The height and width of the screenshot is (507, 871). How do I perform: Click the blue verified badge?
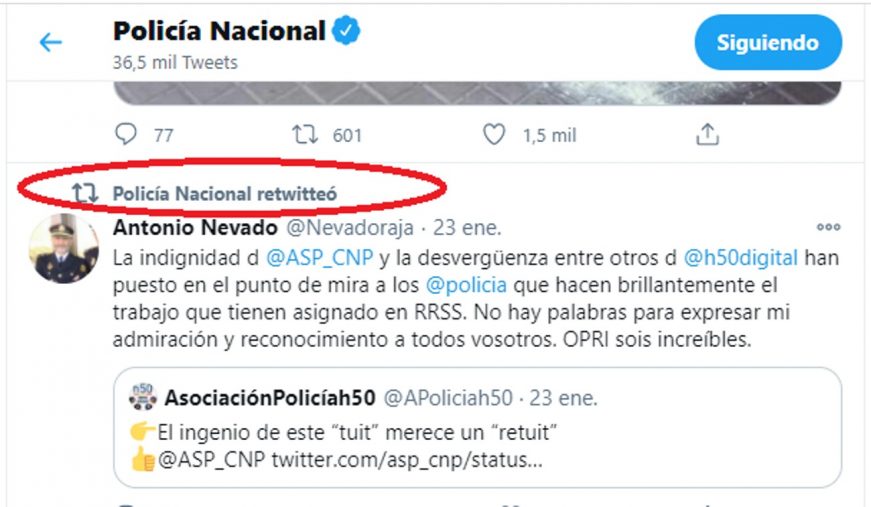tap(346, 31)
